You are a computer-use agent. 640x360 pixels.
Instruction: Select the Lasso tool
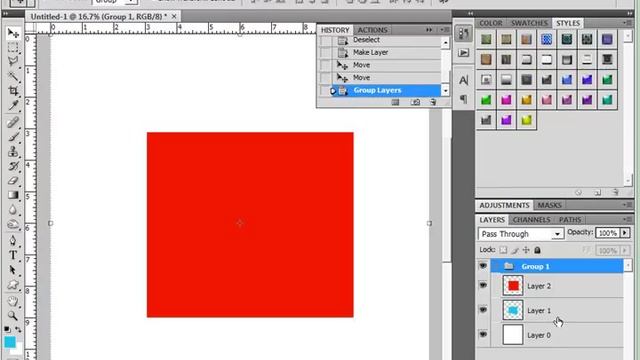[x=13, y=61]
